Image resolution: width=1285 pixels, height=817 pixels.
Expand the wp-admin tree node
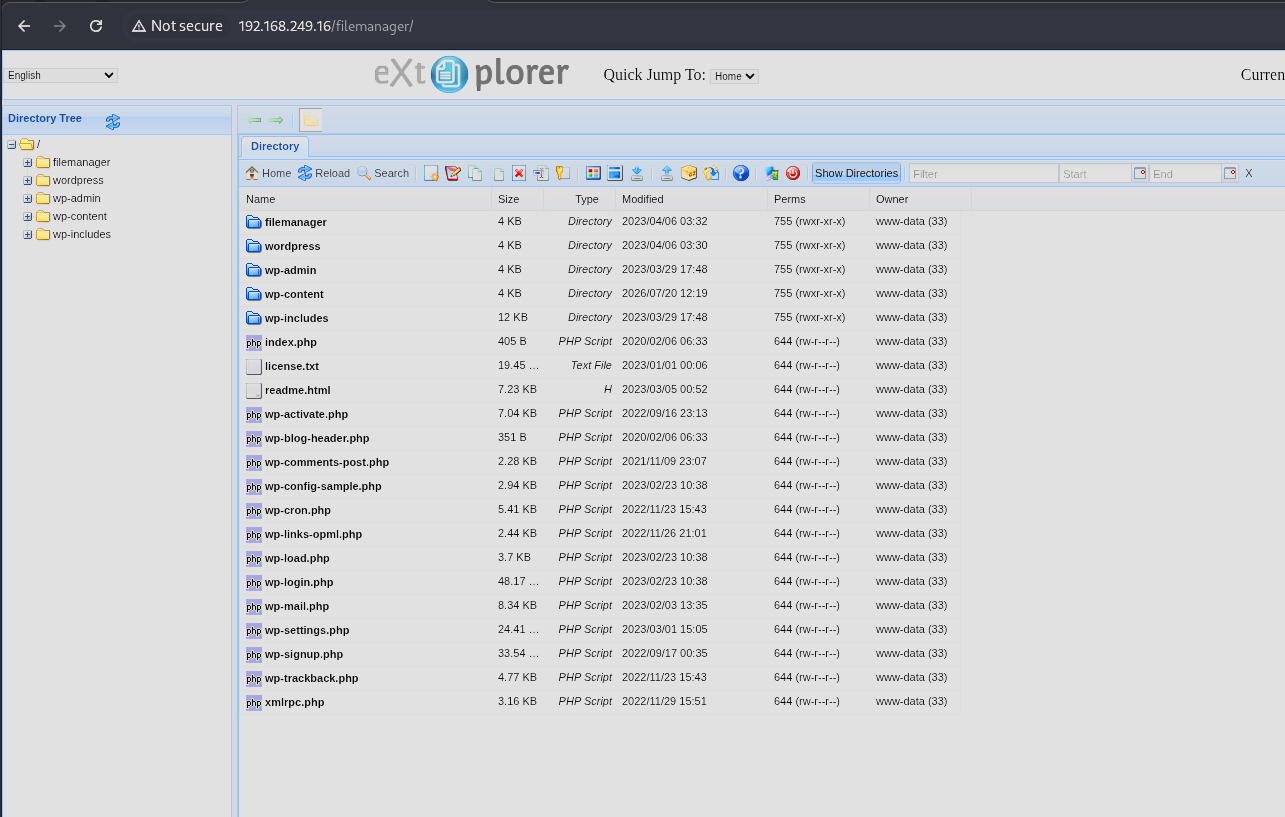click(x=28, y=198)
